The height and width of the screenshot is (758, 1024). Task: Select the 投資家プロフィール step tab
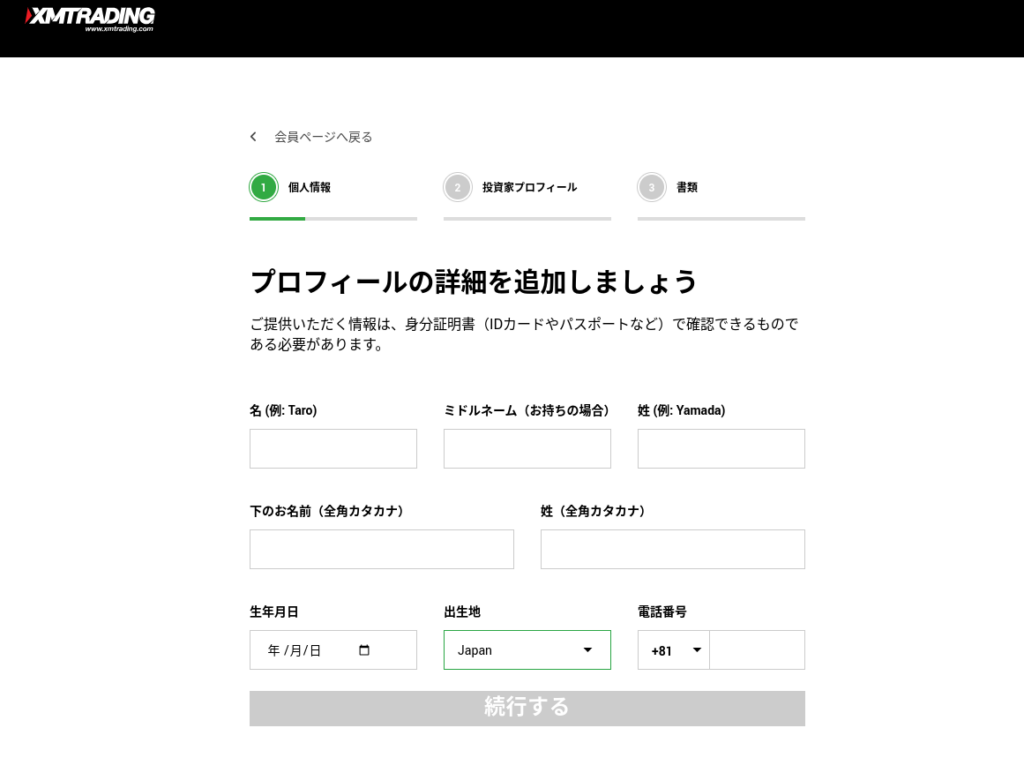pos(529,187)
